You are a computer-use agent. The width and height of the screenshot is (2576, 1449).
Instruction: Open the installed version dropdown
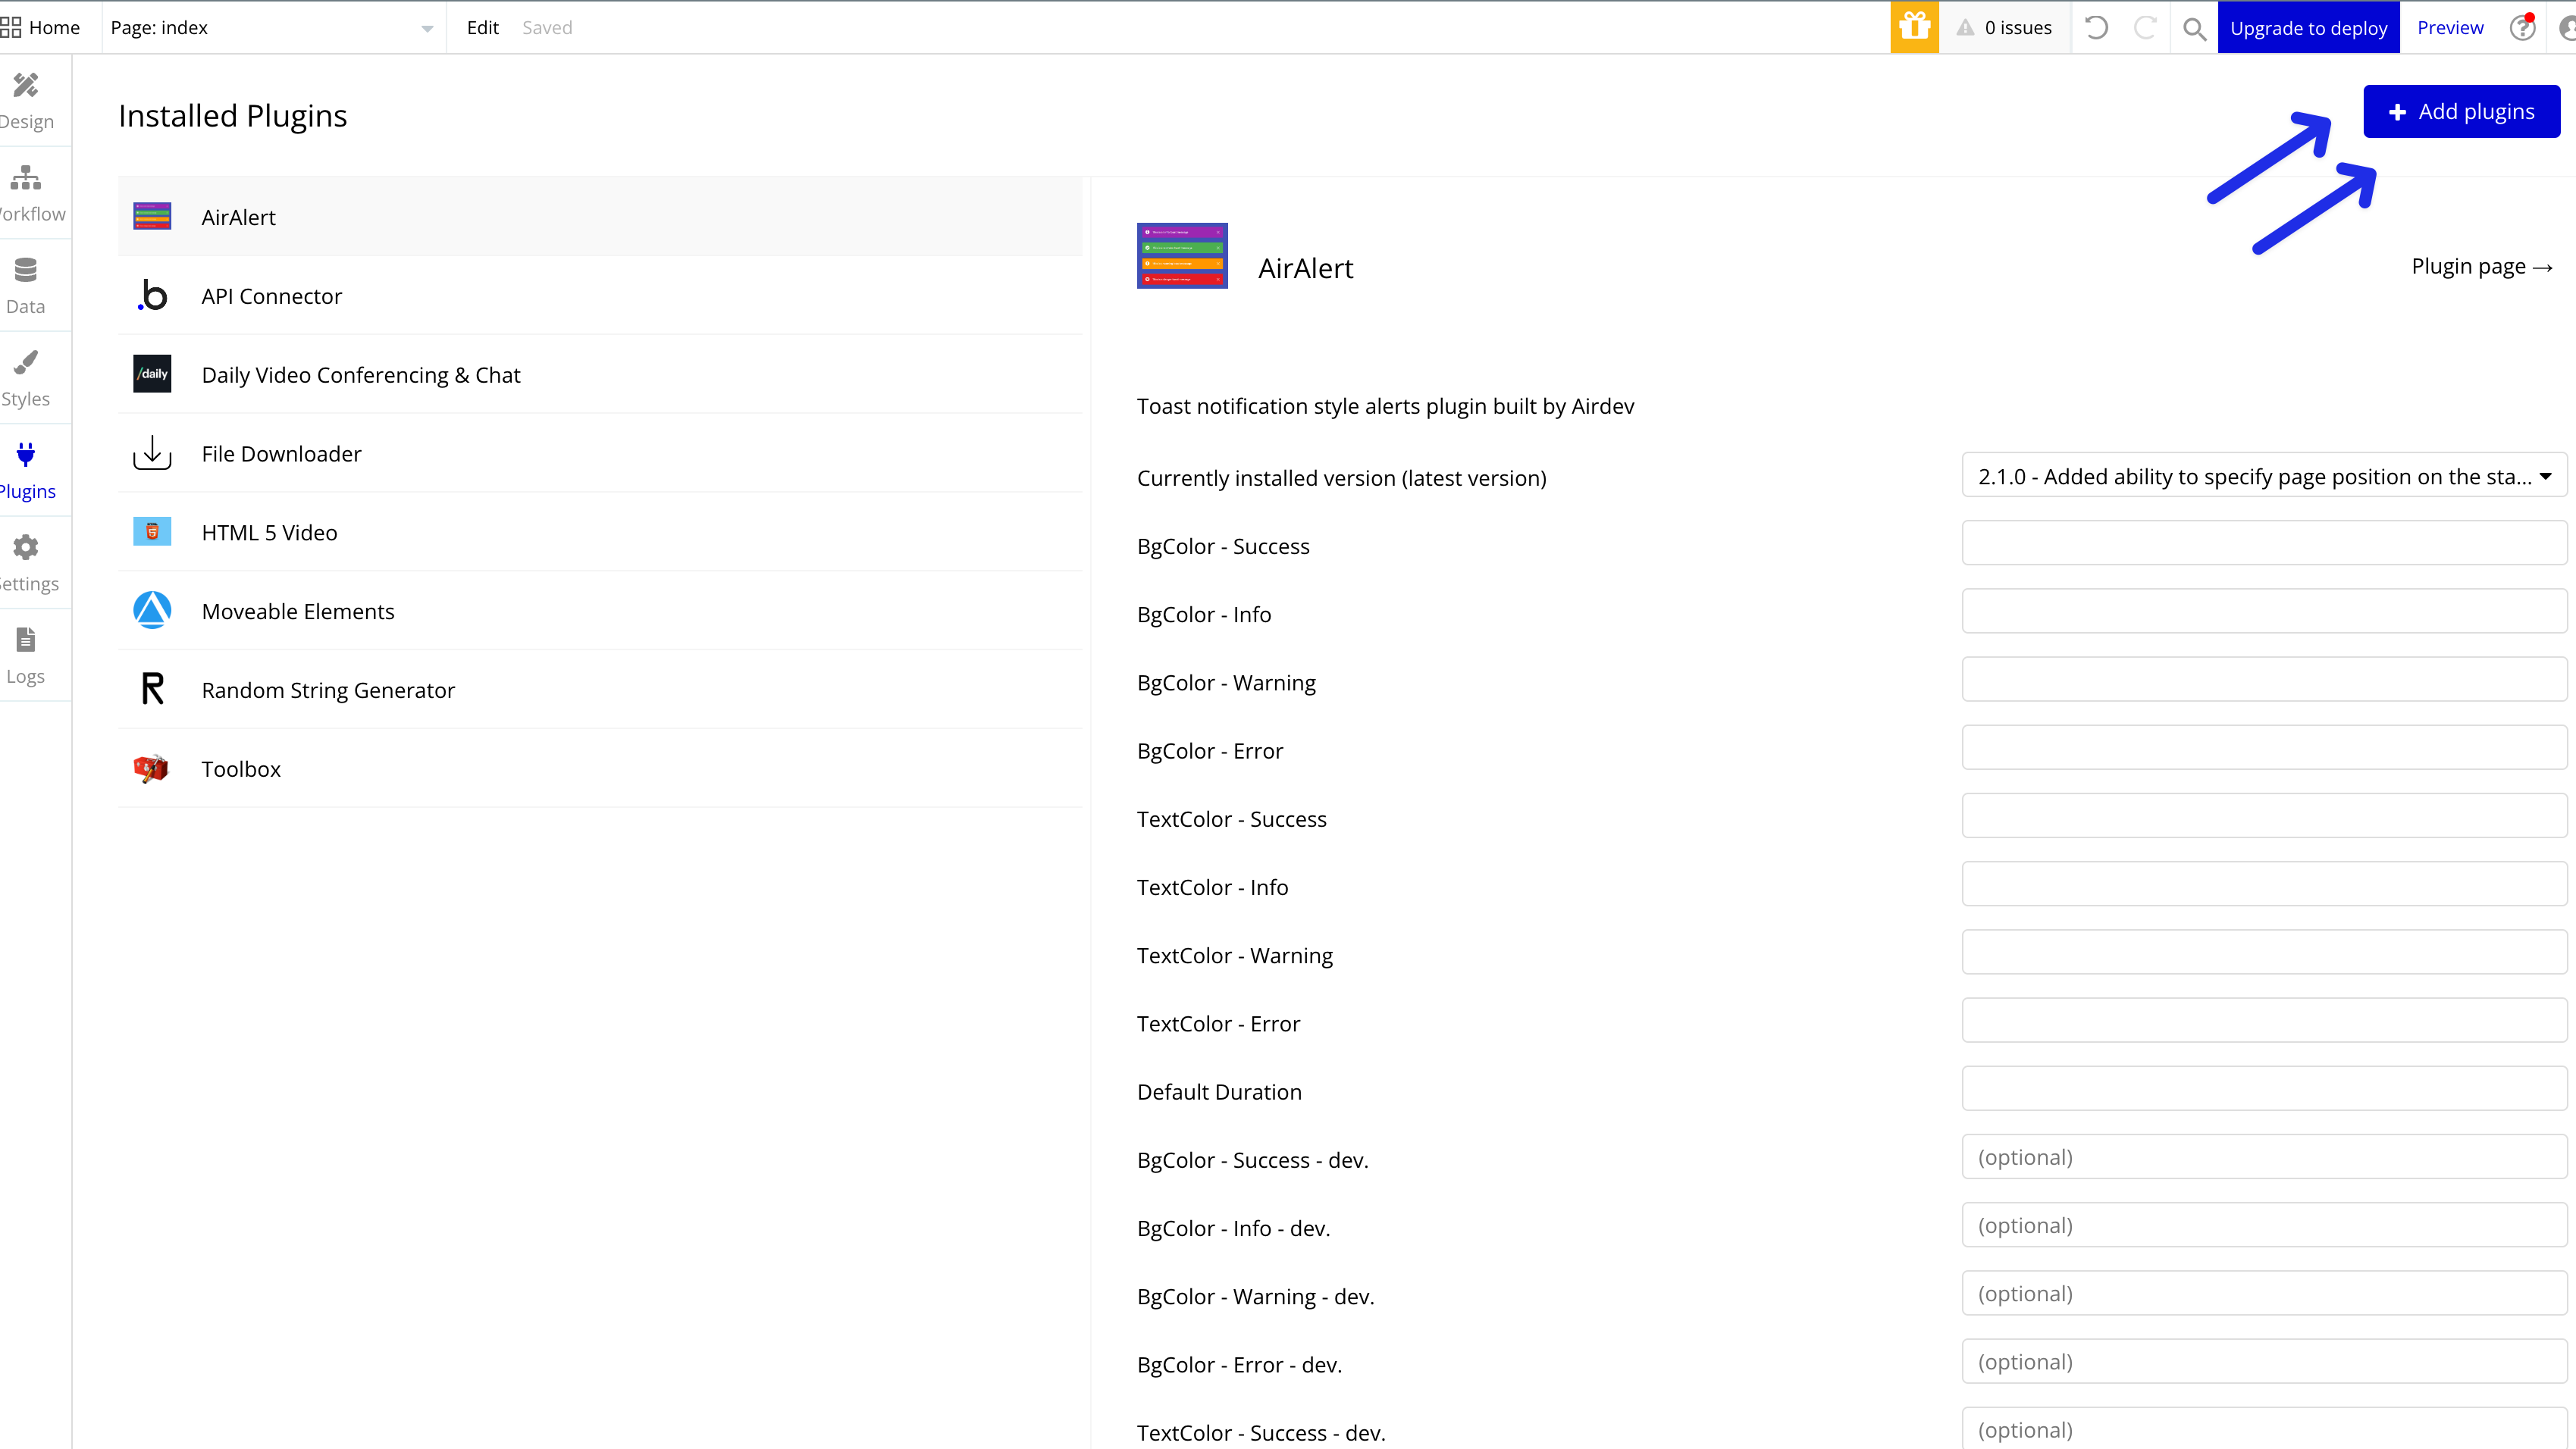[x=2264, y=476]
